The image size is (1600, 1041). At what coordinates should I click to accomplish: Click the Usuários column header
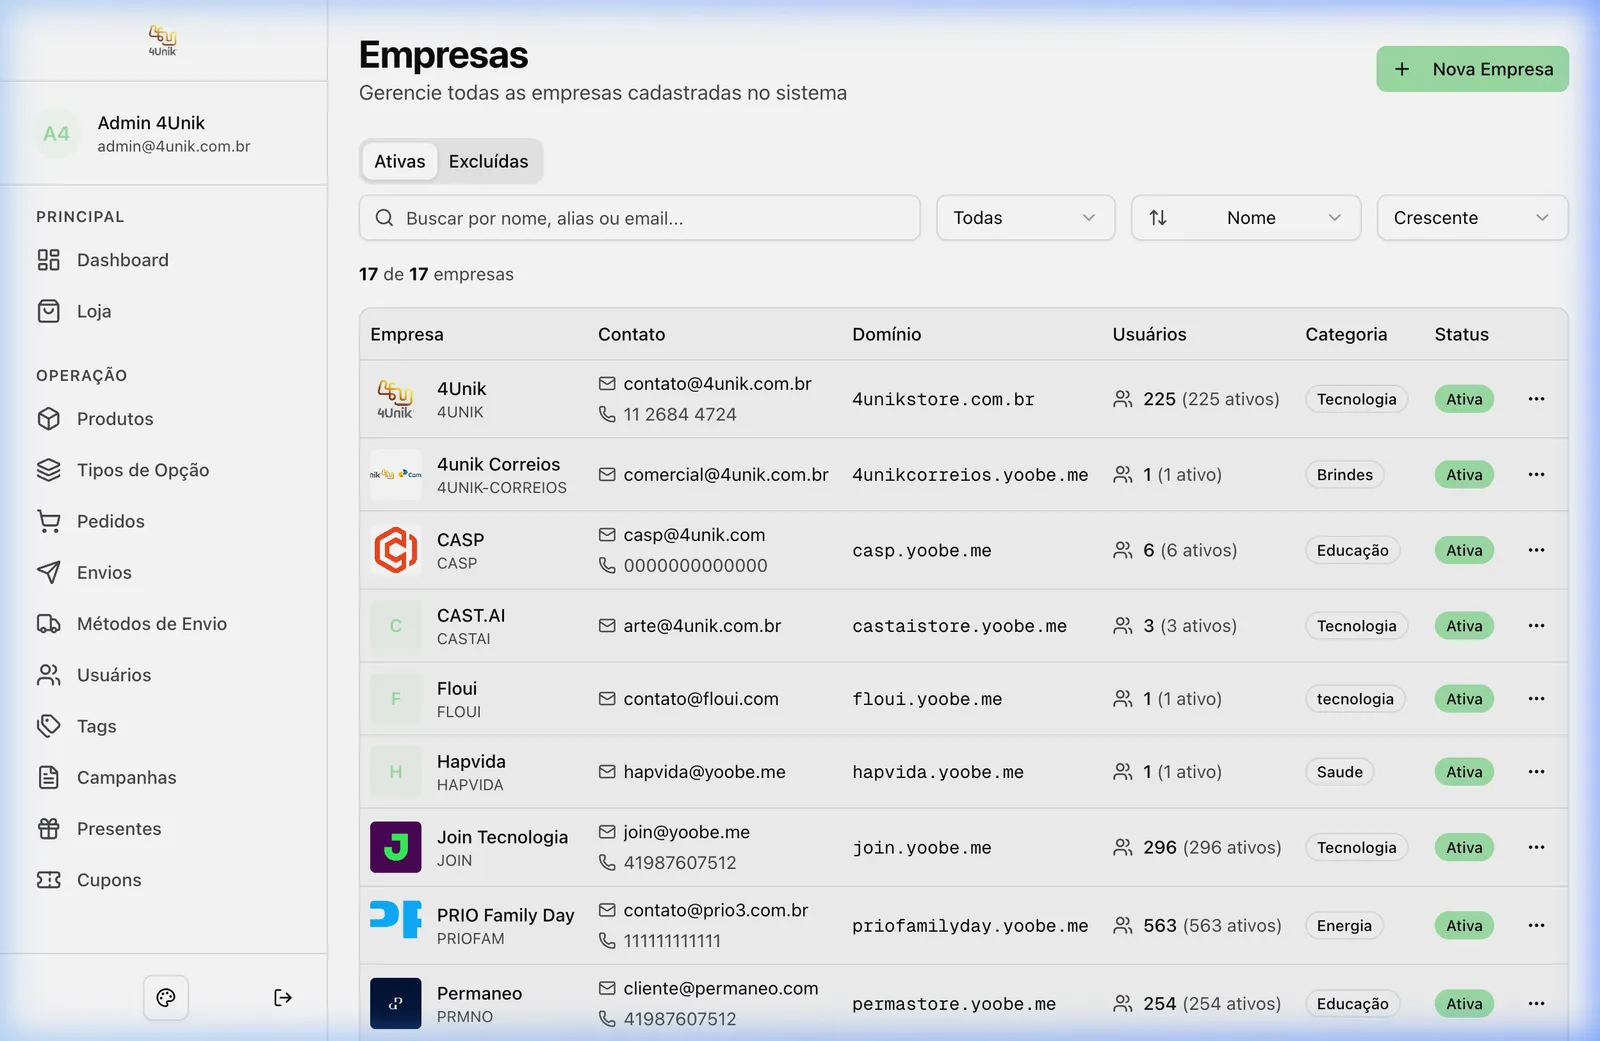(x=1150, y=335)
